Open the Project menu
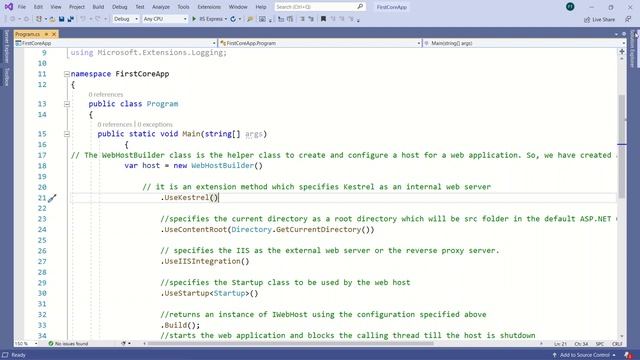 77,7
